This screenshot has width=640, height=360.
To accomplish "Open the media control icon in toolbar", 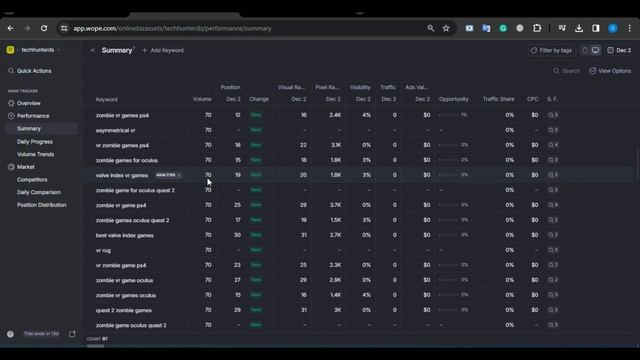I will tap(562, 28).
